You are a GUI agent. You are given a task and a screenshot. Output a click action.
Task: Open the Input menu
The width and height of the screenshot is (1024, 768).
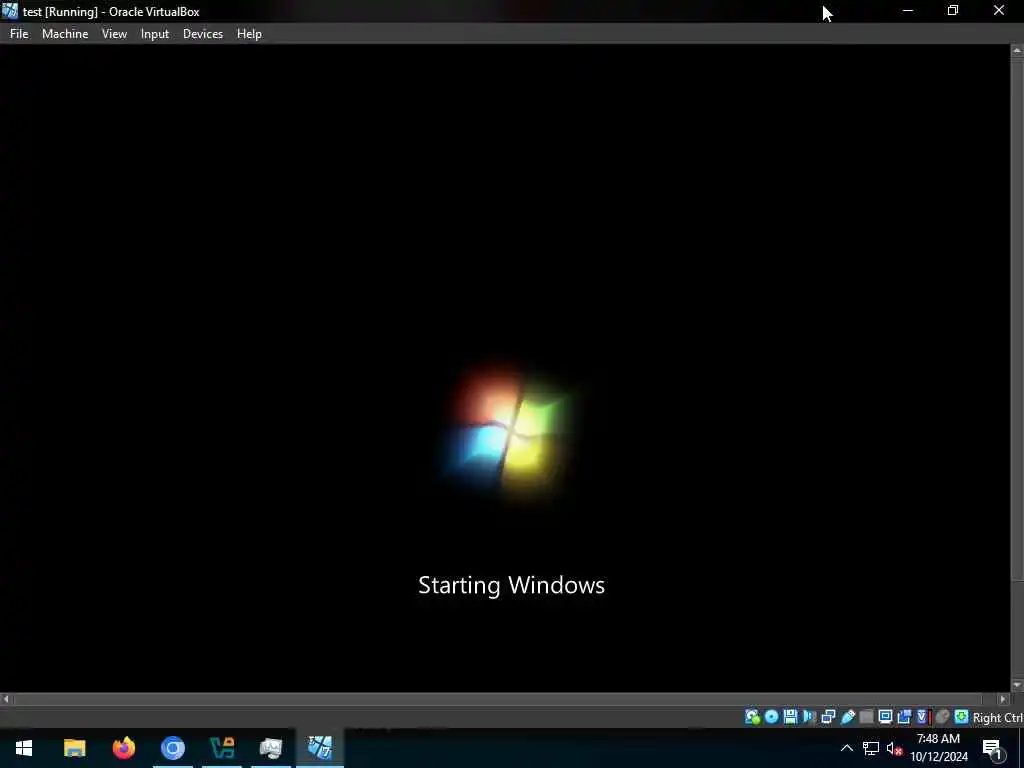pos(155,34)
